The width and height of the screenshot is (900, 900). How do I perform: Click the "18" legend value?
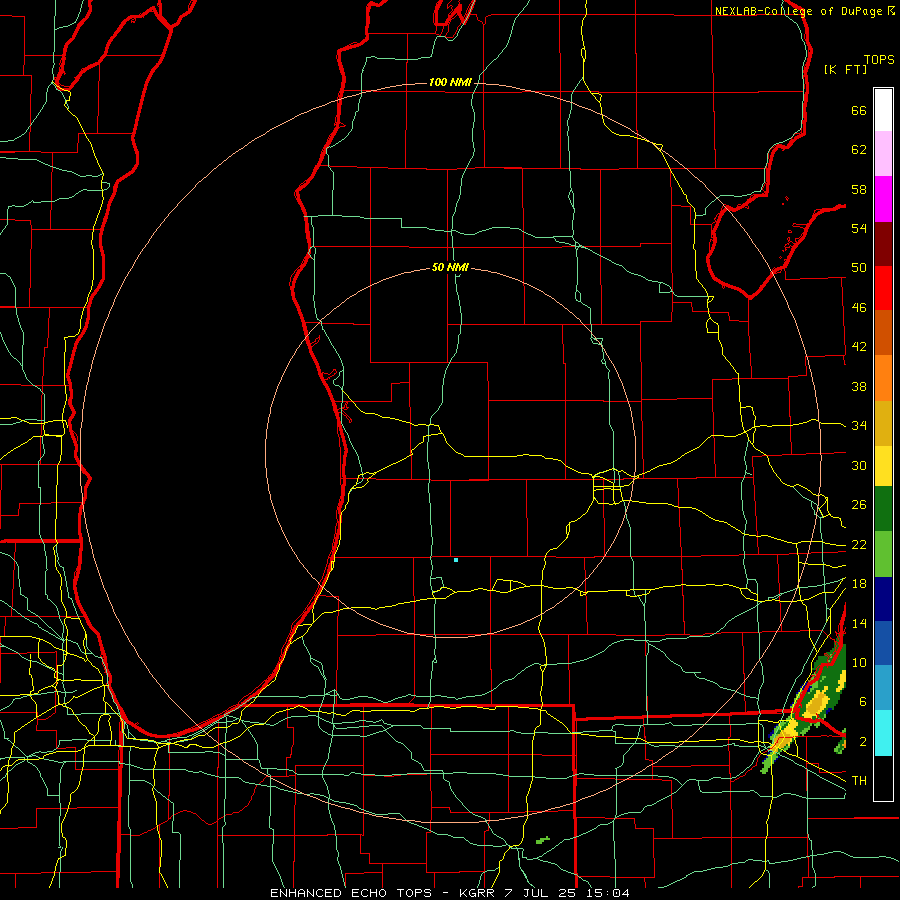pyautogui.click(x=859, y=584)
